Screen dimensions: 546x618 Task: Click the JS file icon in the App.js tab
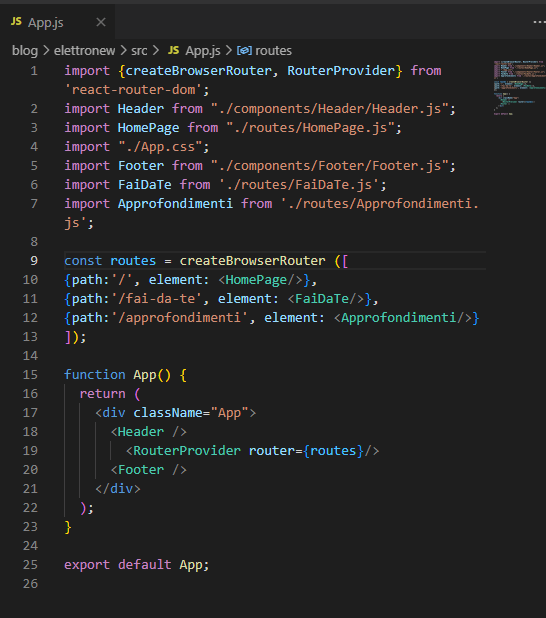point(16,21)
